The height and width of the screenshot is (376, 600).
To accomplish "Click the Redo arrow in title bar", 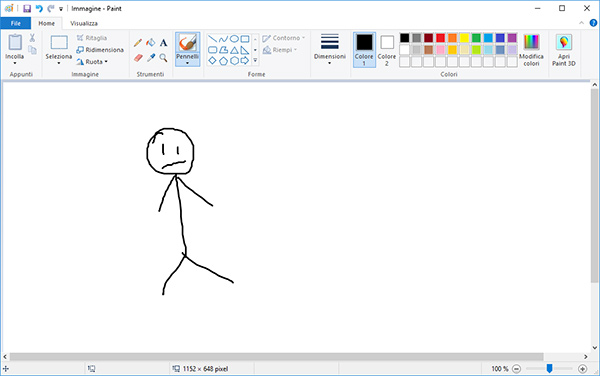I will click(51, 8).
